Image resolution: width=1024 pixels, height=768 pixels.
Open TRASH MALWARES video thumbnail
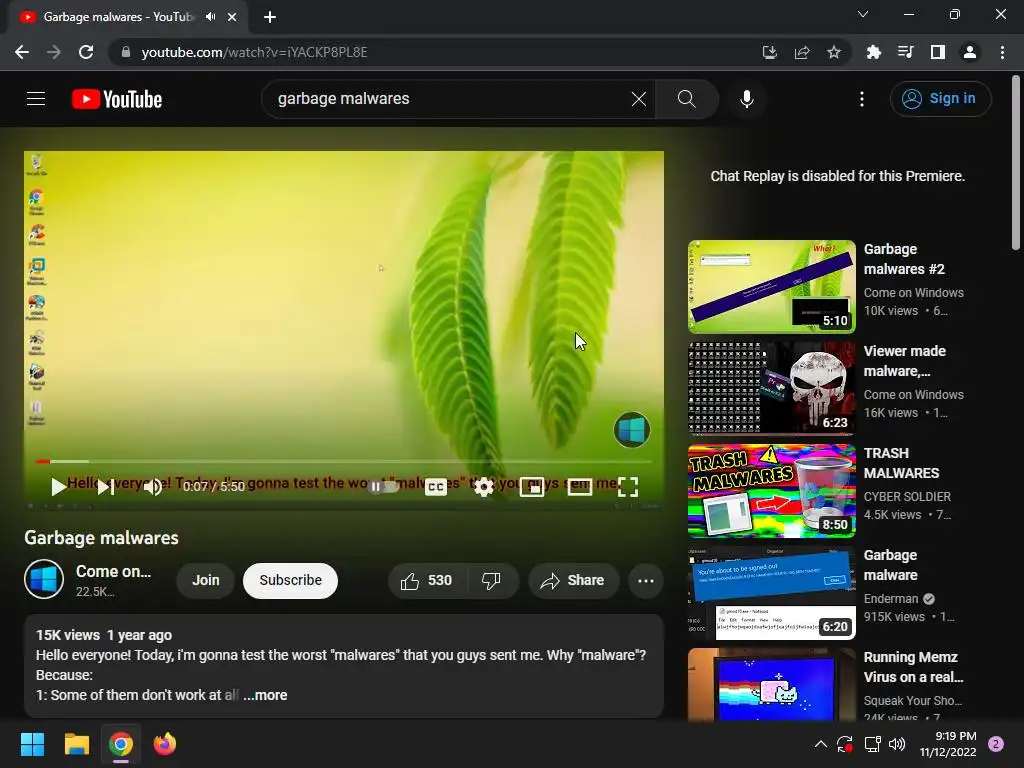tap(772, 490)
